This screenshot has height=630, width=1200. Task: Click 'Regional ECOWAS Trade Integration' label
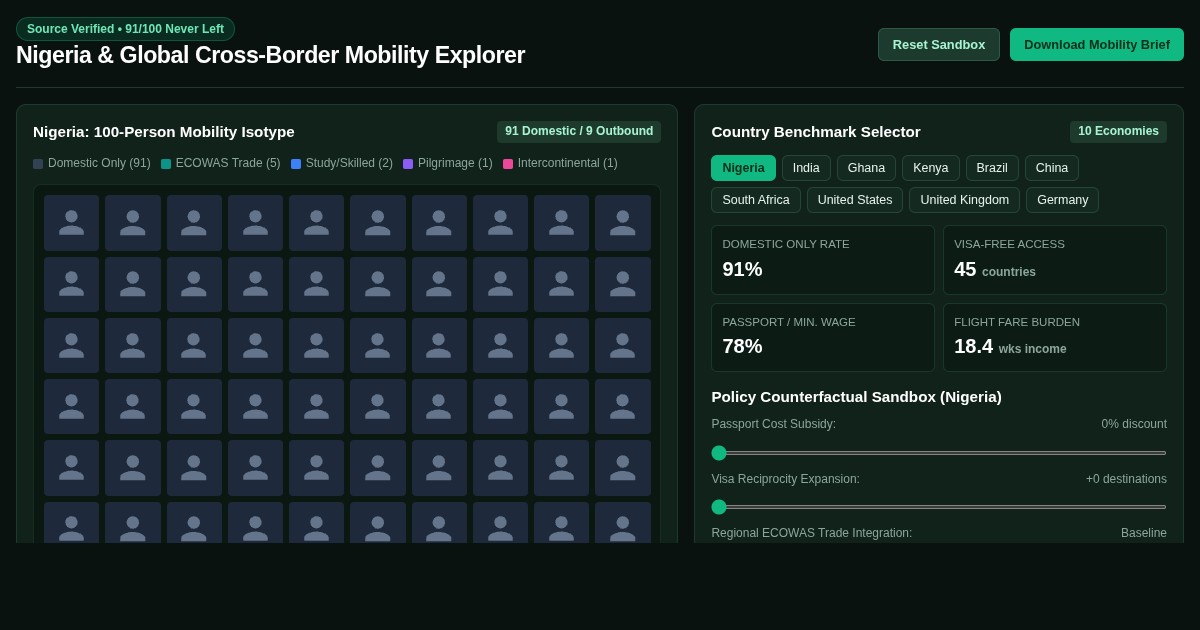(x=812, y=533)
